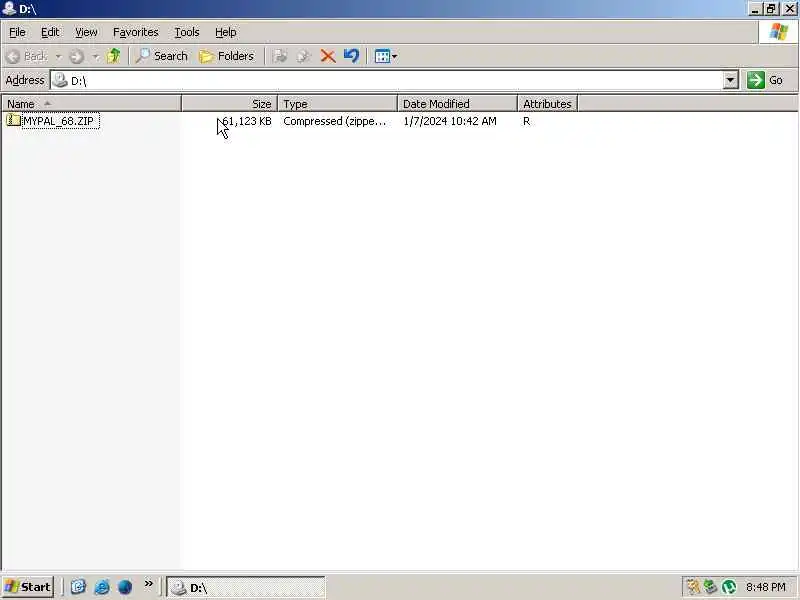The image size is (800, 600).
Task: Toggle the Folders pane
Action: pos(227,56)
